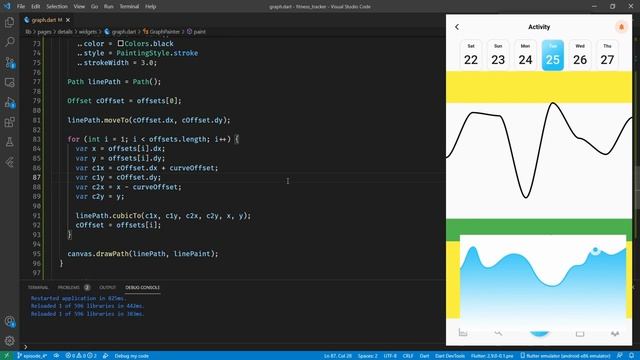This screenshot has width=640, height=360.
Task: Open the Run menu
Action: click(109, 7)
